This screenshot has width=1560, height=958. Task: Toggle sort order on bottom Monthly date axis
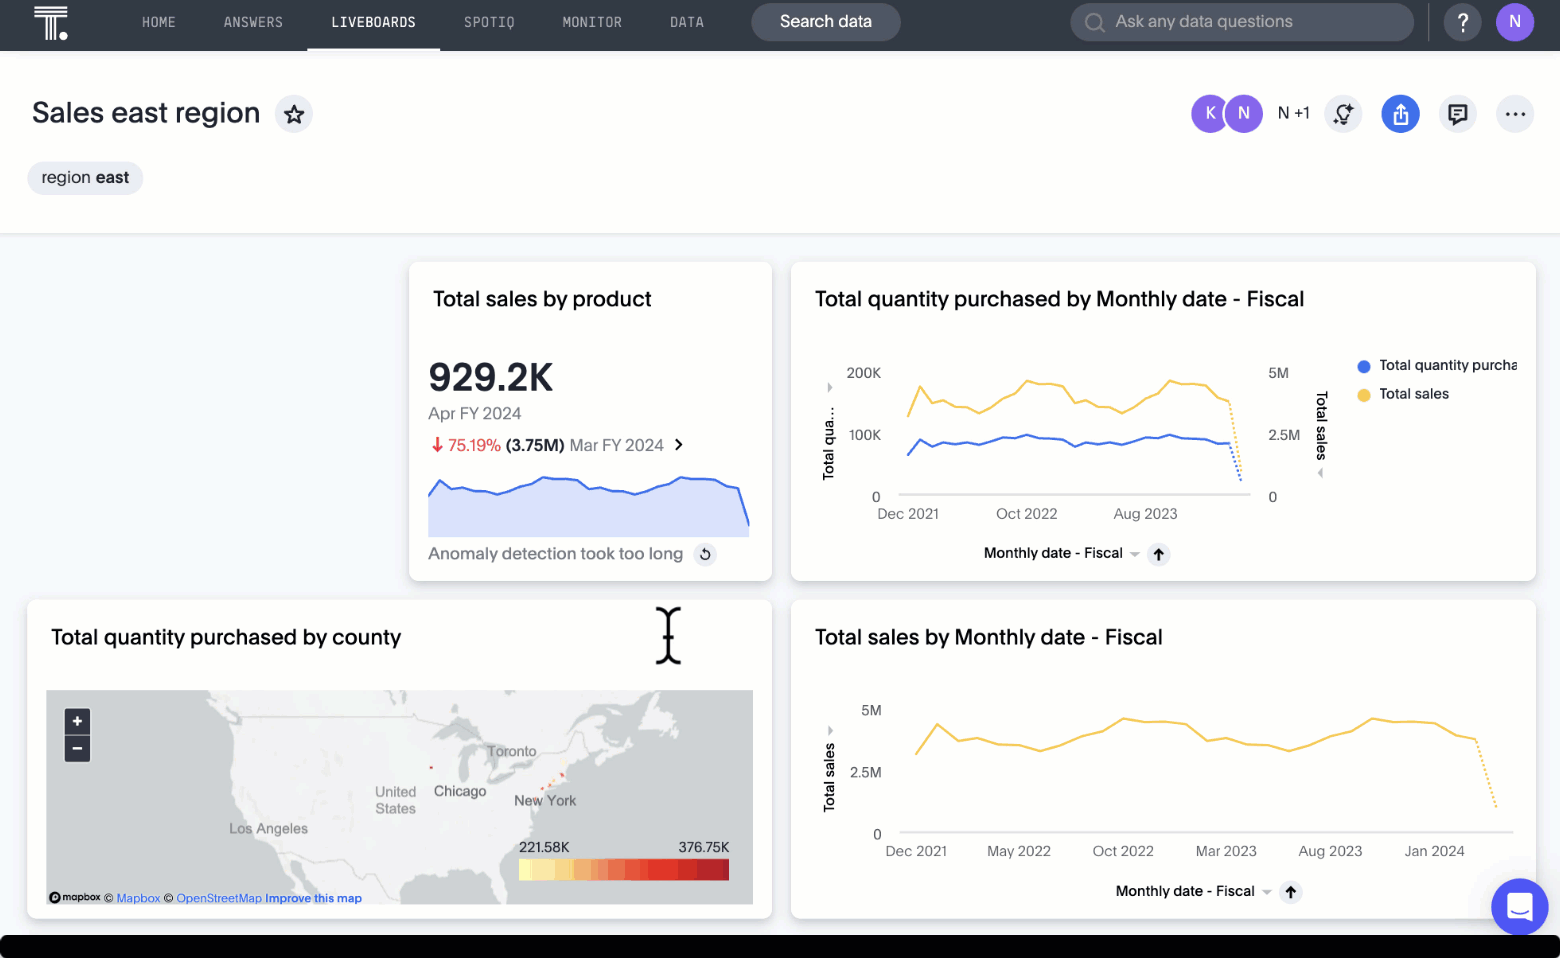click(1291, 892)
